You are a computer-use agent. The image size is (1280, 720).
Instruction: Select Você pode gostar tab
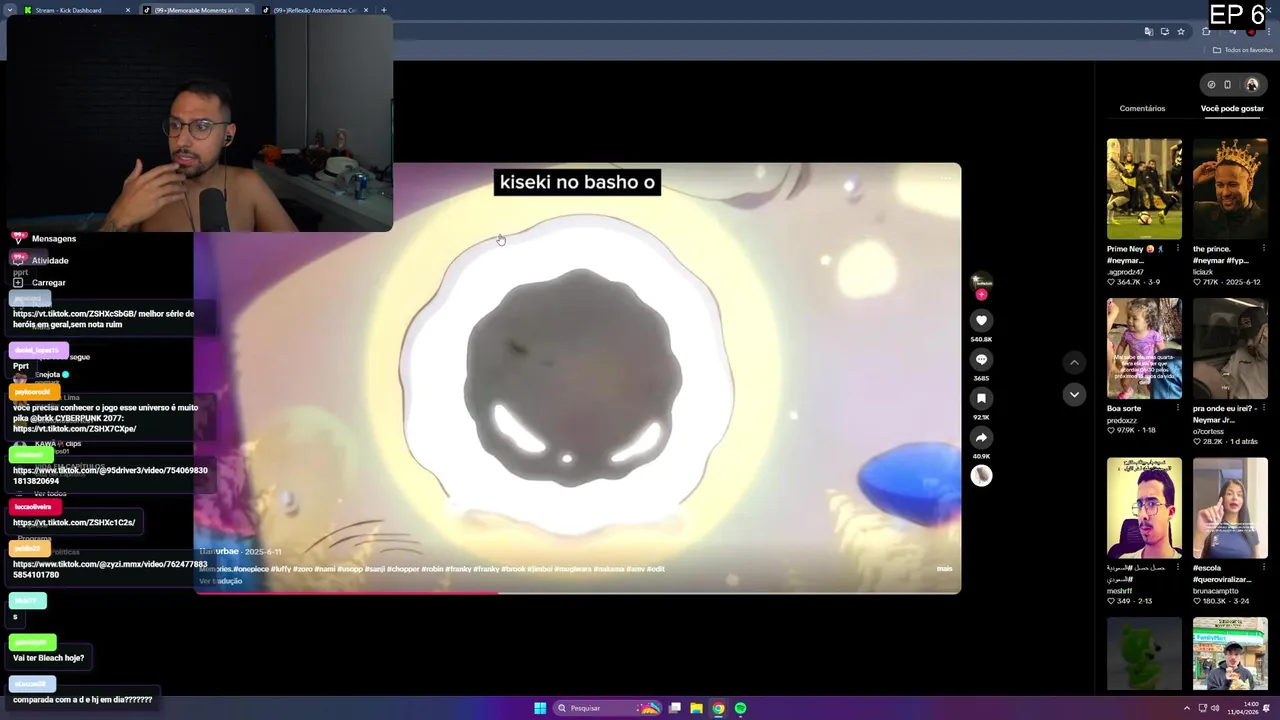pos(1232,108)
